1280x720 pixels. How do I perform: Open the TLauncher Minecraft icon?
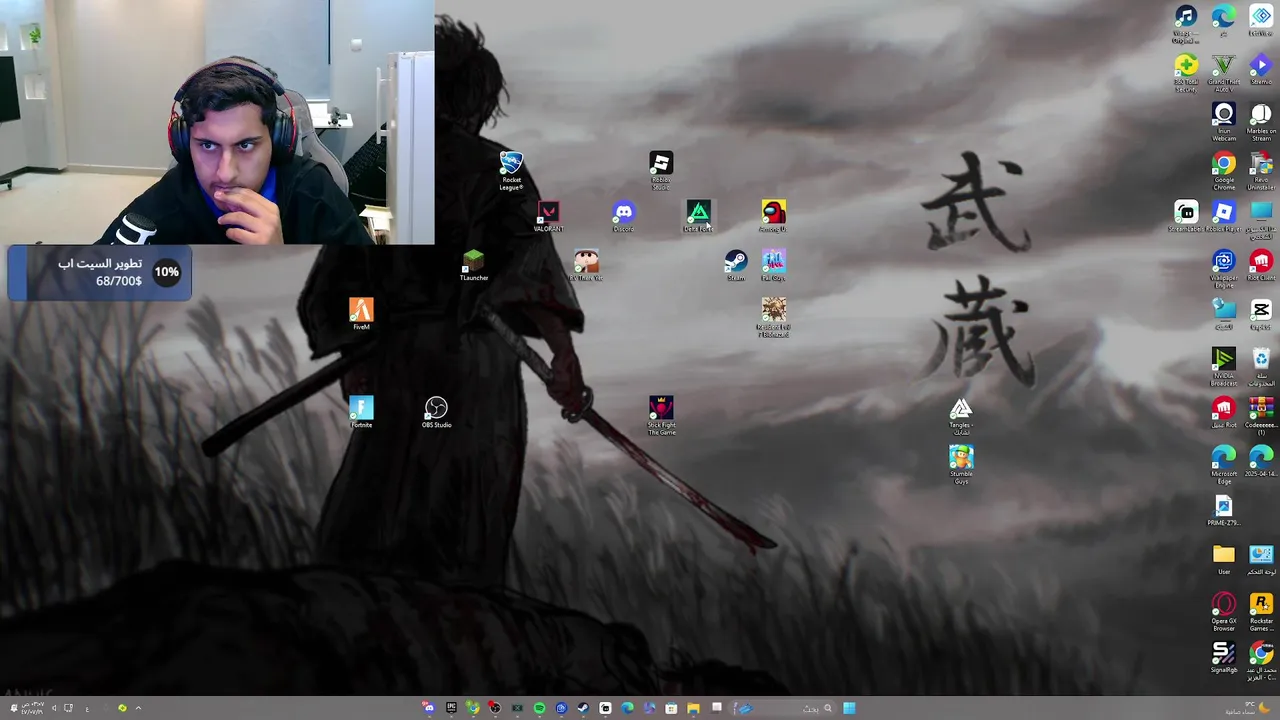[x=474, y=266]
